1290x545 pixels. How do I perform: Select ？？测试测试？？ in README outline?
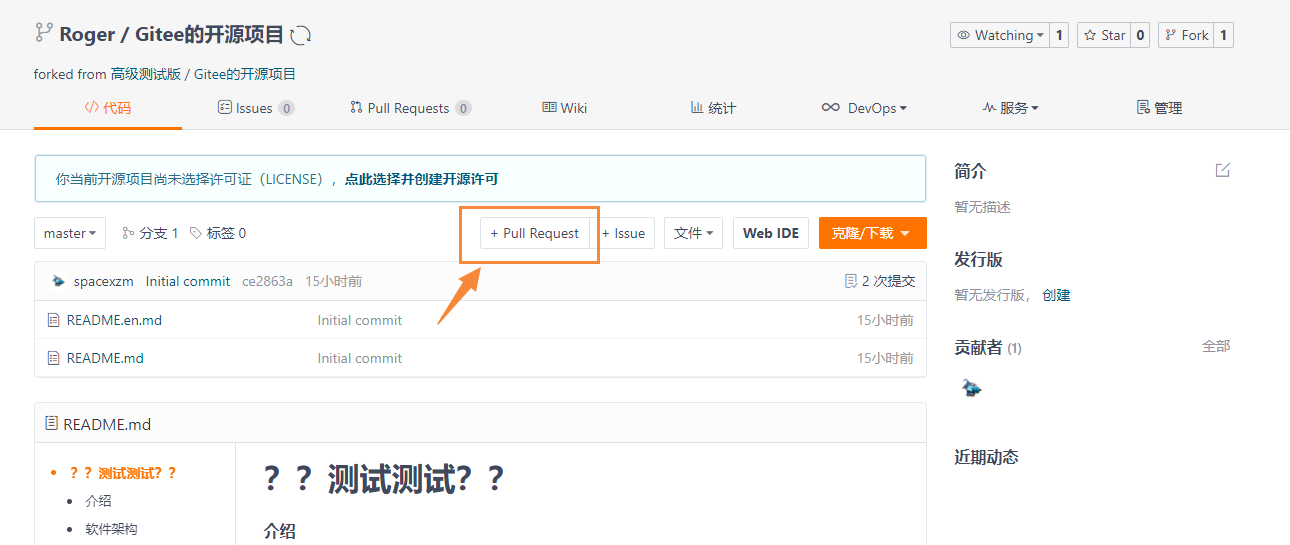pyautogui.click(x=123, y=473)
